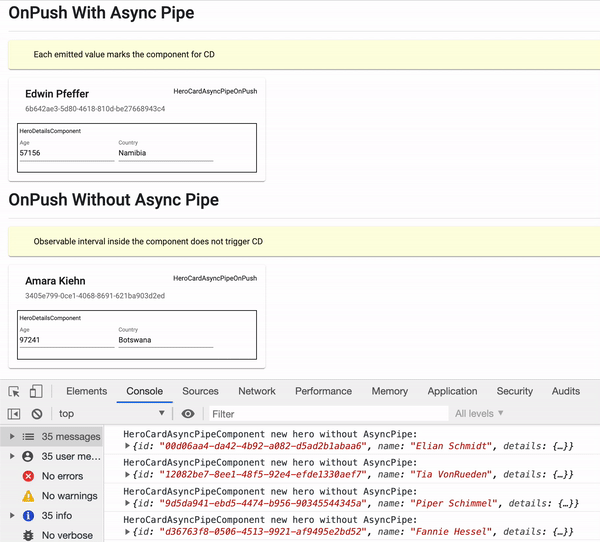Click the console Filter input field

coord(329,414)
